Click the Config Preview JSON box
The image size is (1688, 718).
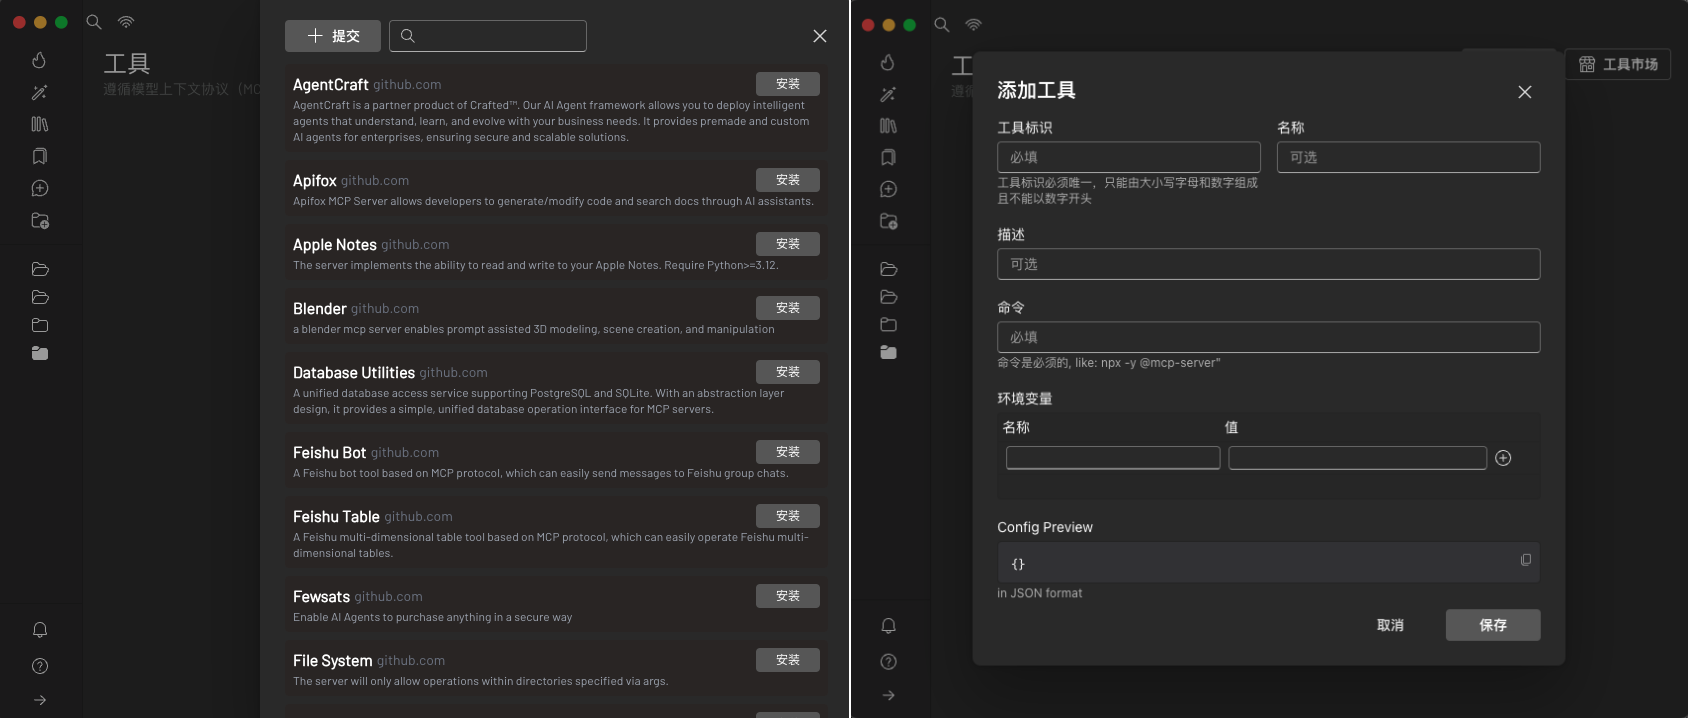pyautogui.click(x=1268, y=562)
